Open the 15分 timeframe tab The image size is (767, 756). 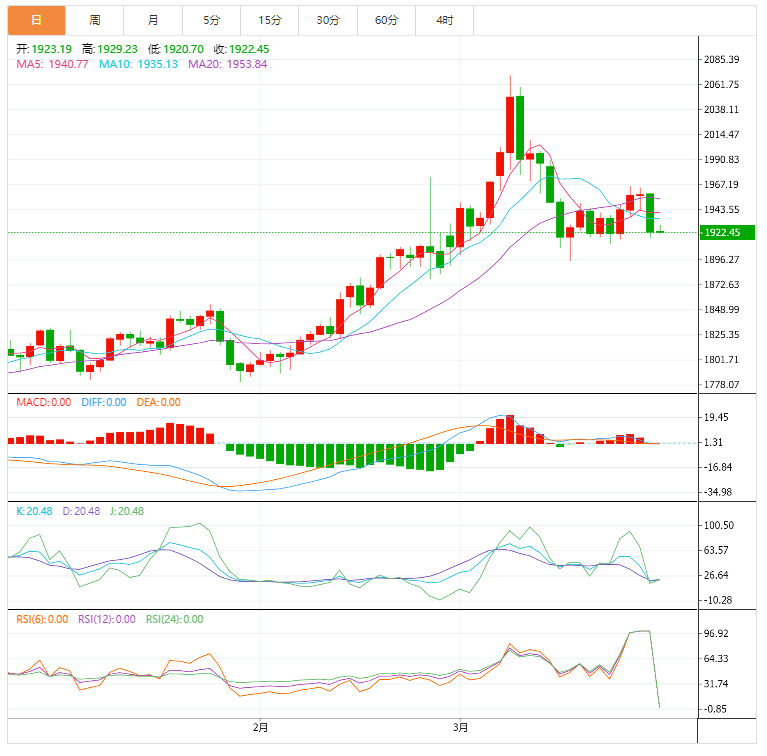coord(270,21)
